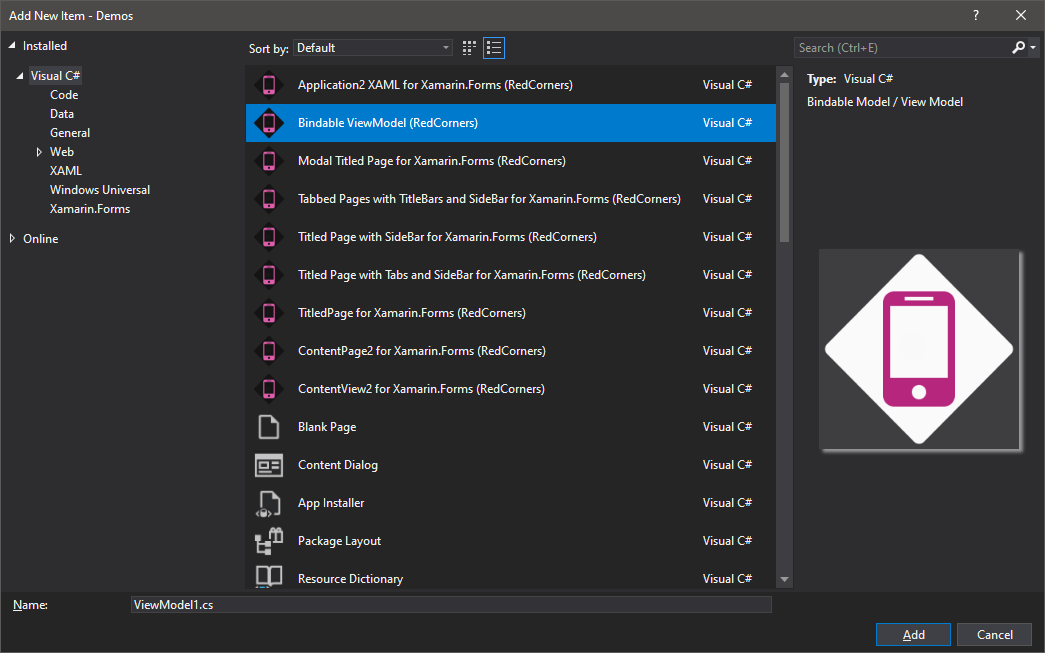Expand the Online section
1045x653 pixels.
12,239
